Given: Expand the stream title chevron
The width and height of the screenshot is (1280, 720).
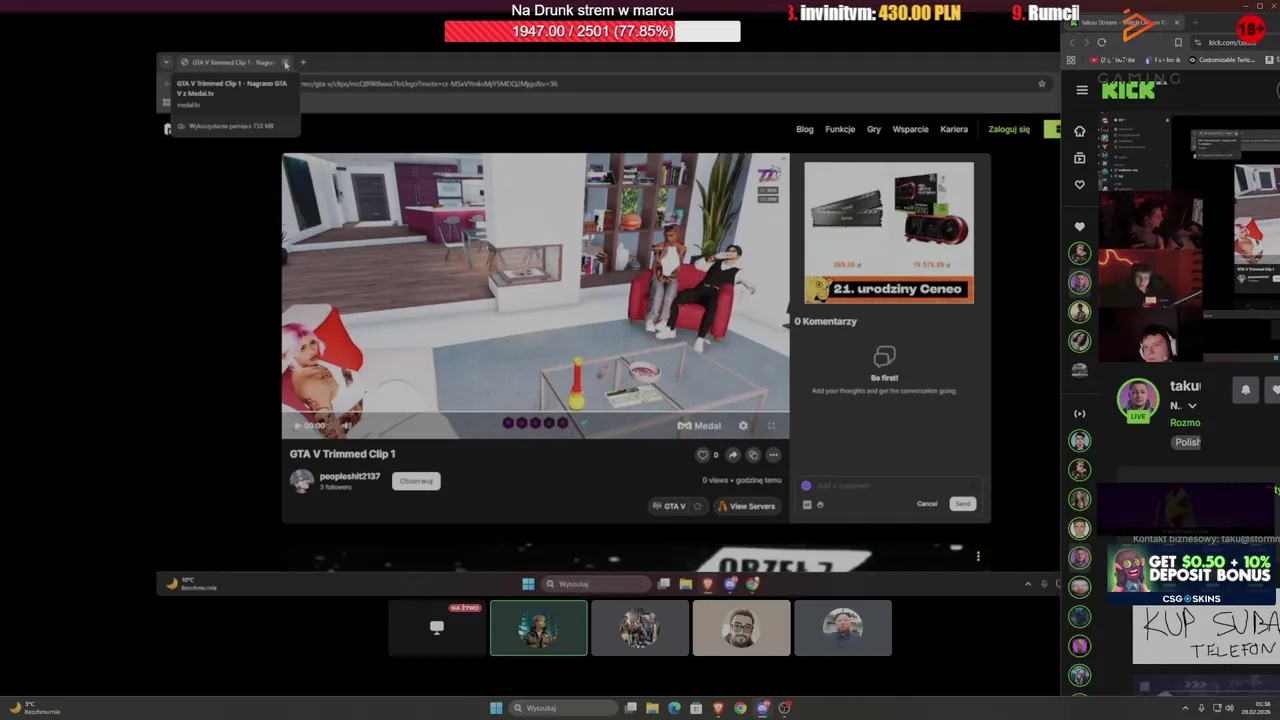Looking at the screenshot, I should coord(1192,406).
